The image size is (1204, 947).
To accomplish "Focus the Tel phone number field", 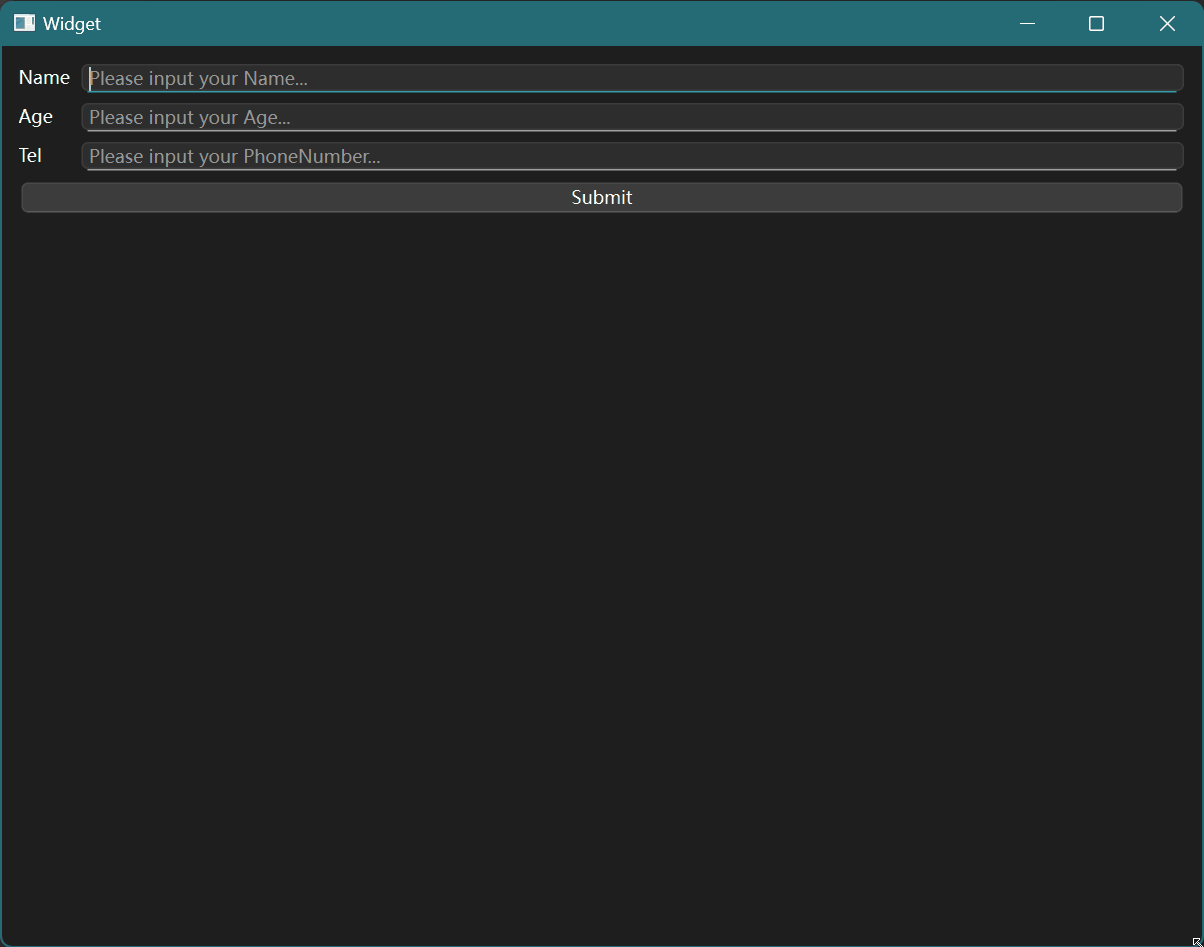I will (x=632, y=156).
